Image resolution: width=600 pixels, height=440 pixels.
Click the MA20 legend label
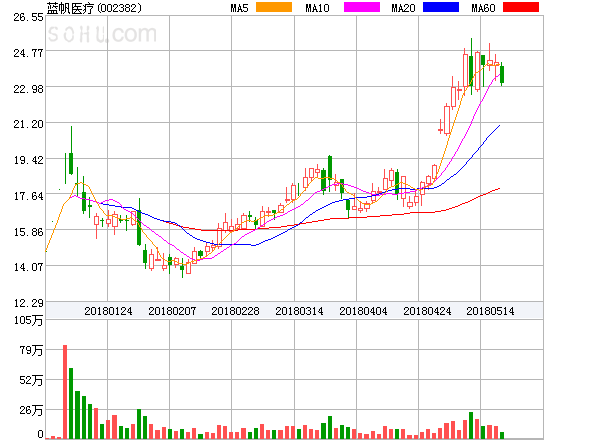tap(403, 8)
